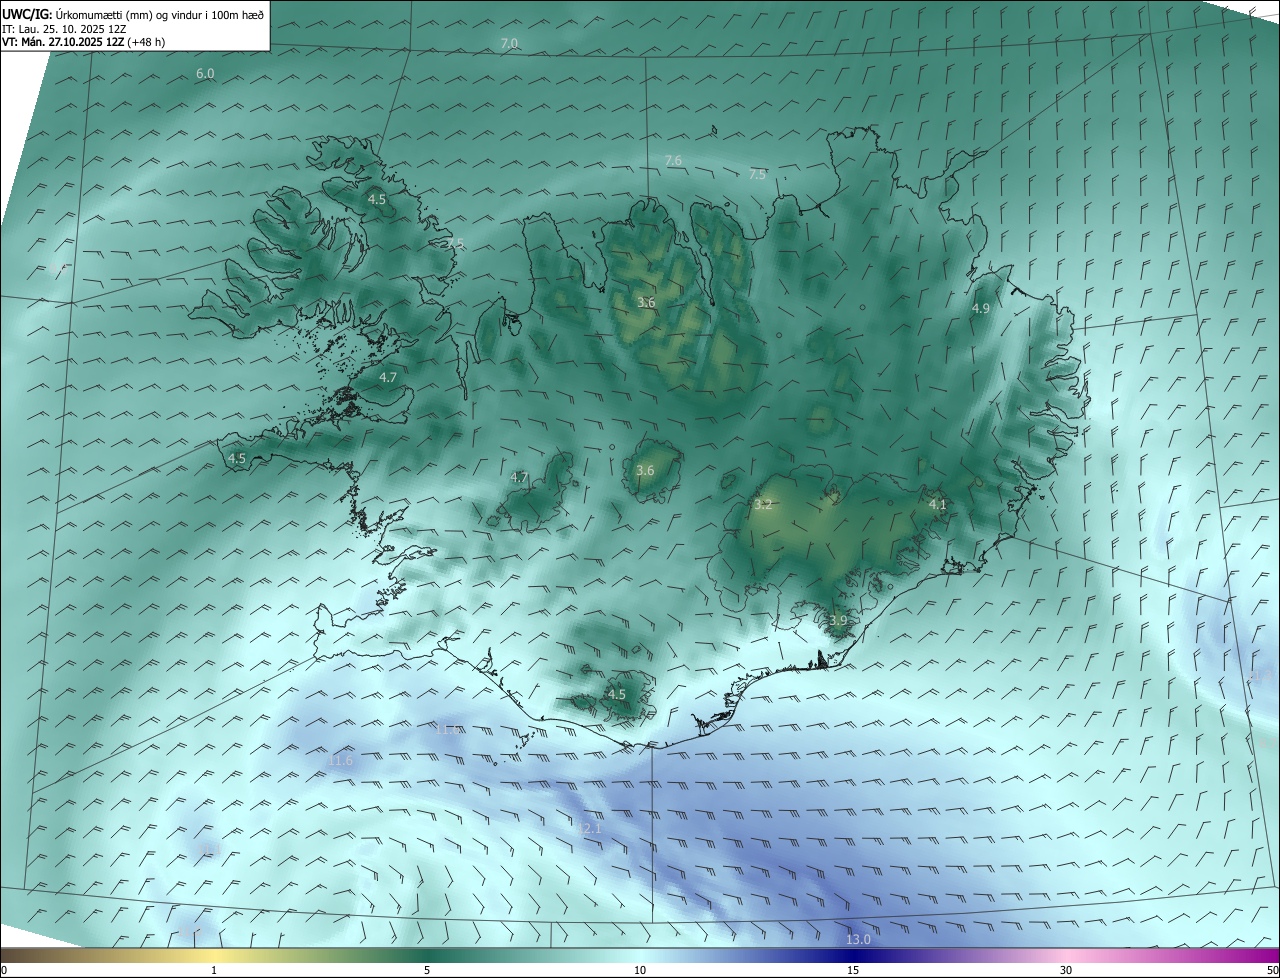Click the '5' label on the color scale
Viewport: 1280px width, 978px height.
(x=427, y=970)
